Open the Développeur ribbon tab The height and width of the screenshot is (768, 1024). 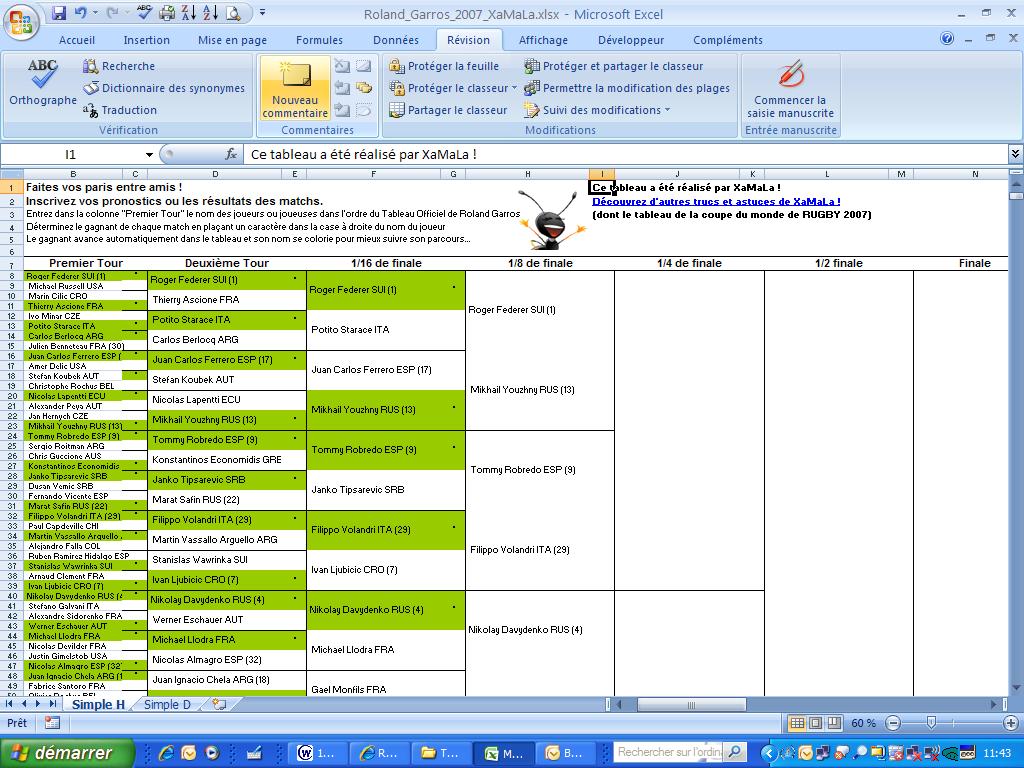tap(631, 40)
